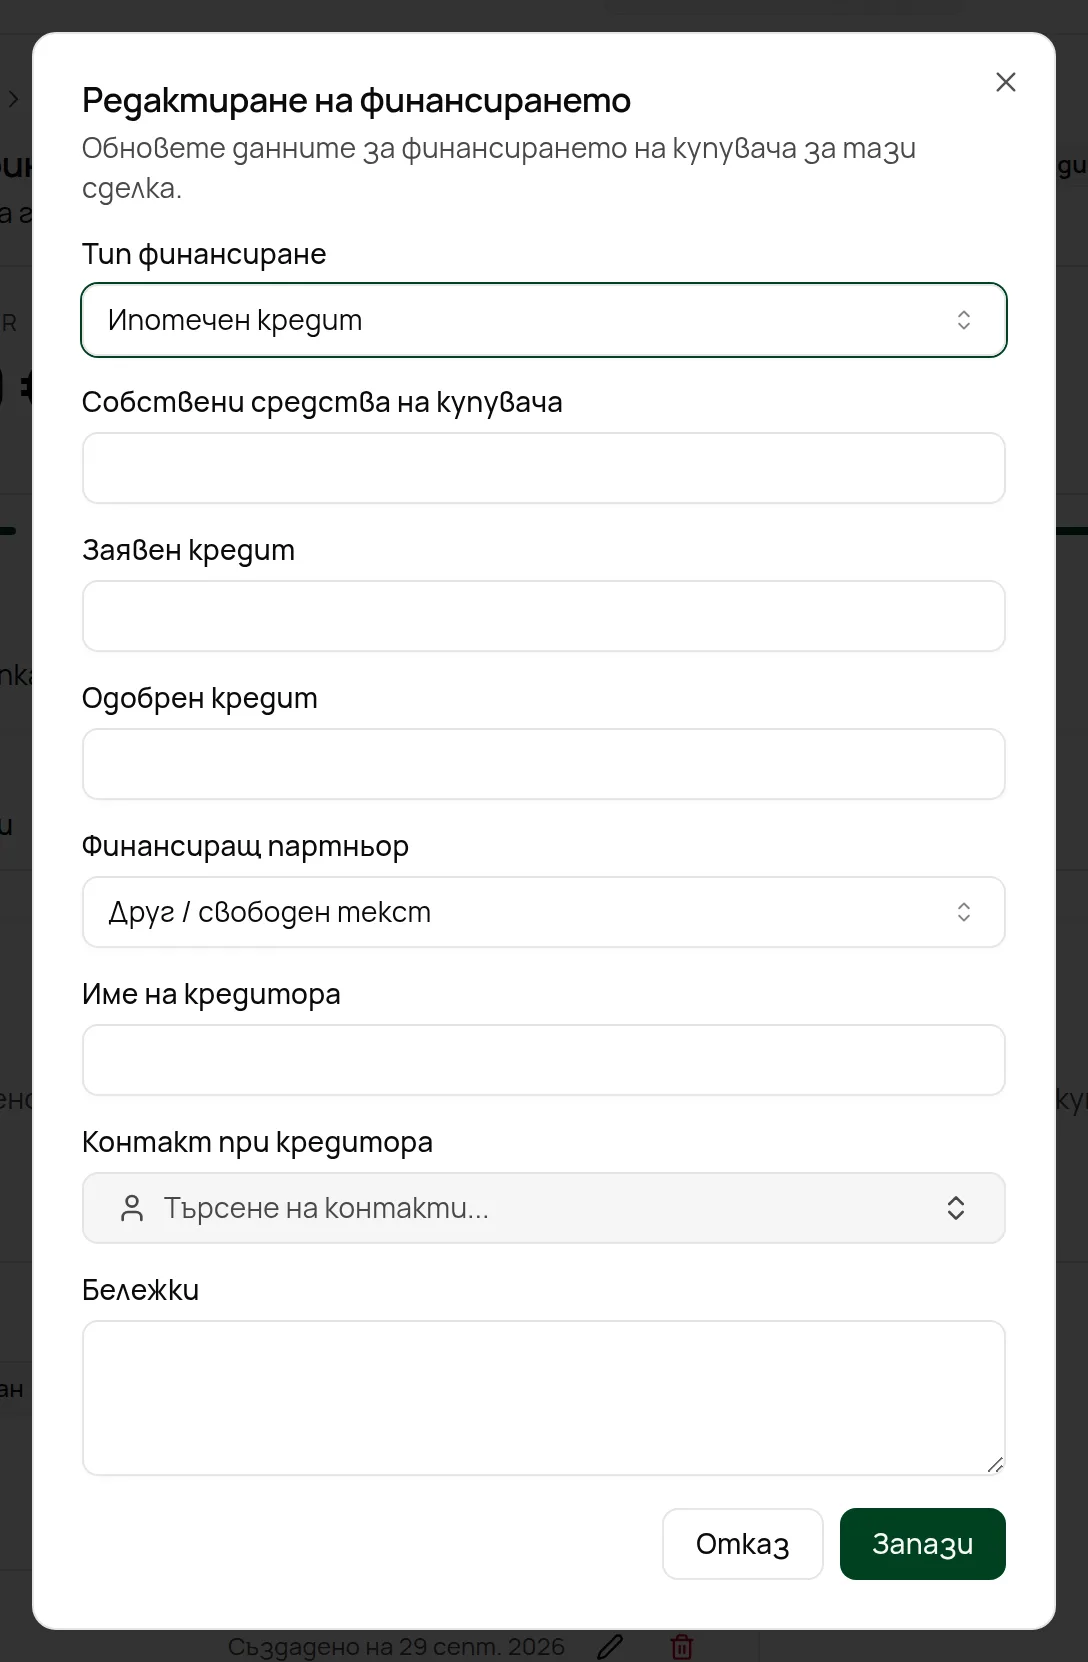Expand the Финансиращ партньор dropdown
Image resolution: width=1088 pixels, height=1662 pixels.
pos(544,912)
